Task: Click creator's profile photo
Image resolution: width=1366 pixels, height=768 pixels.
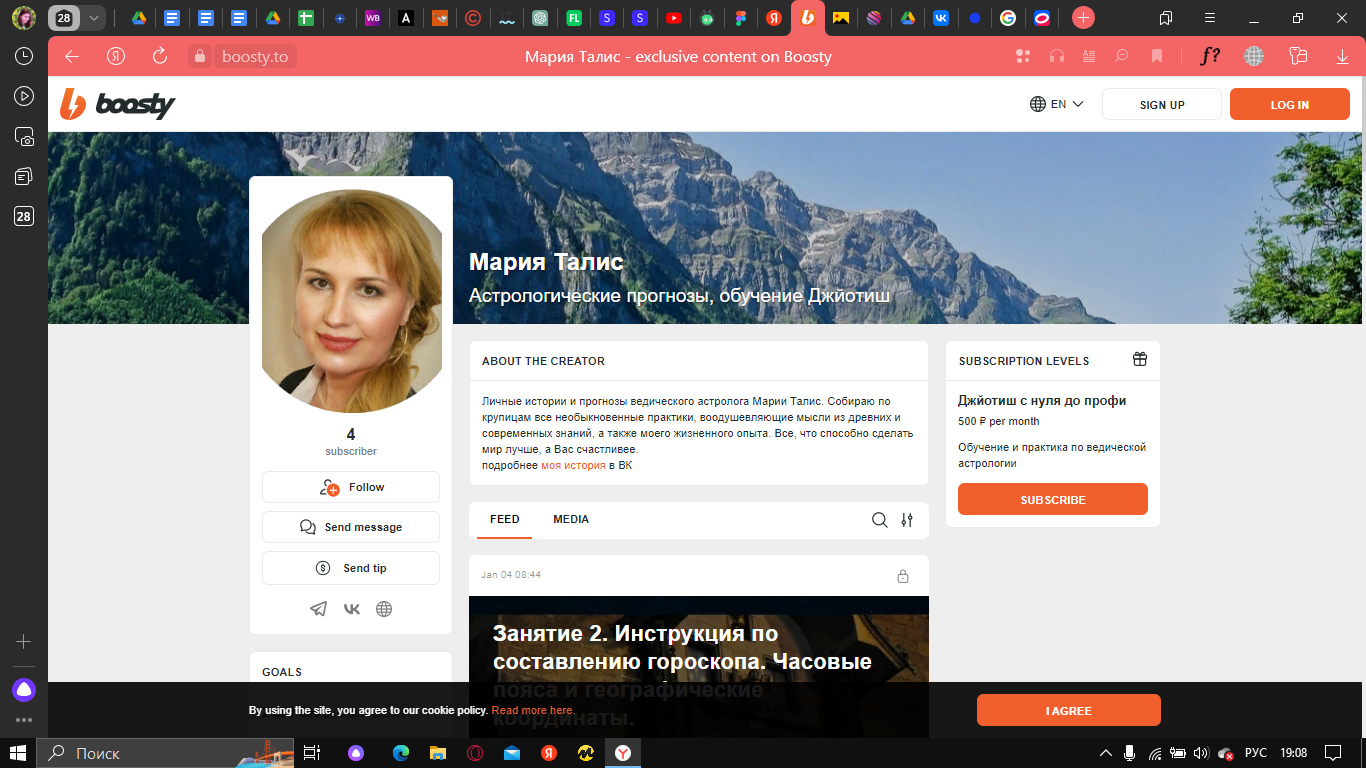Action: tap(351, 301)
